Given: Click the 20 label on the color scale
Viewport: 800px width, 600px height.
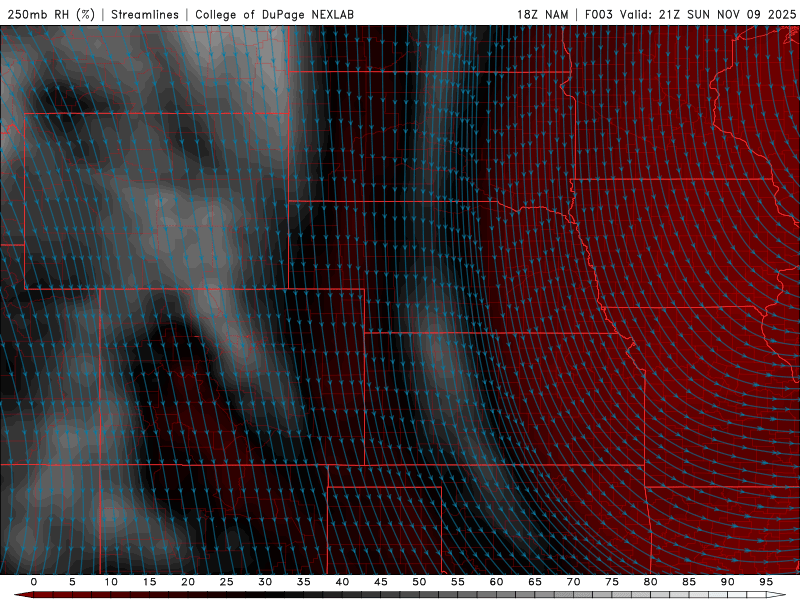Looking at the screenshot, I should point(188,582).
